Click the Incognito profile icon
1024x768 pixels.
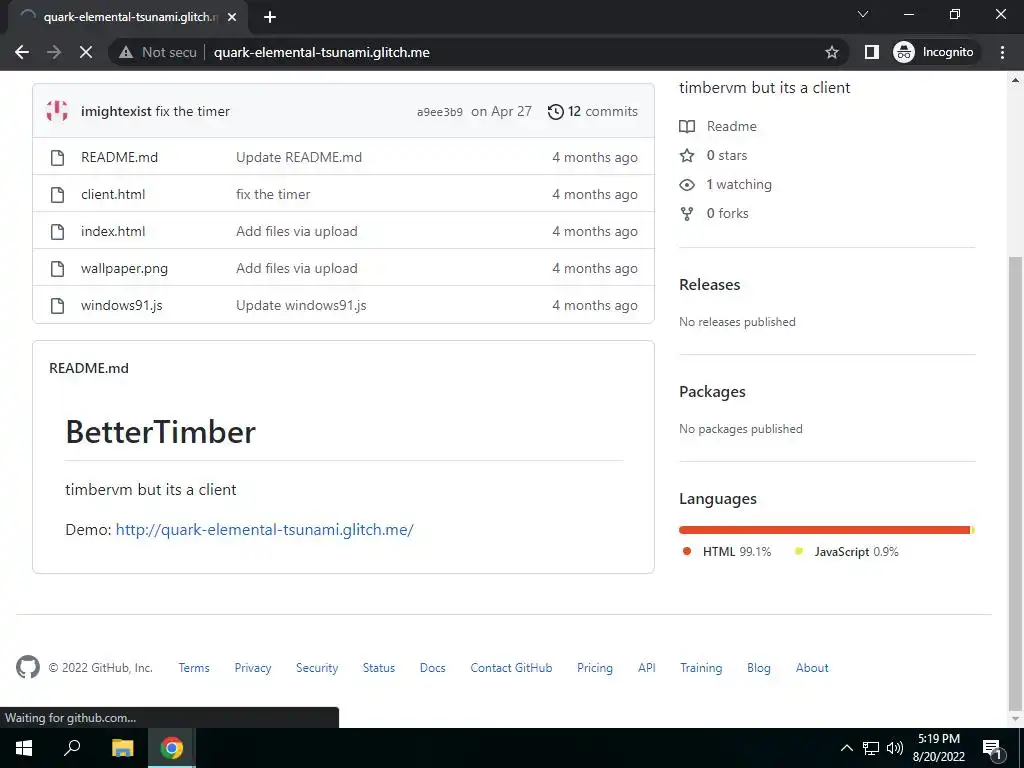click(904, 52)
